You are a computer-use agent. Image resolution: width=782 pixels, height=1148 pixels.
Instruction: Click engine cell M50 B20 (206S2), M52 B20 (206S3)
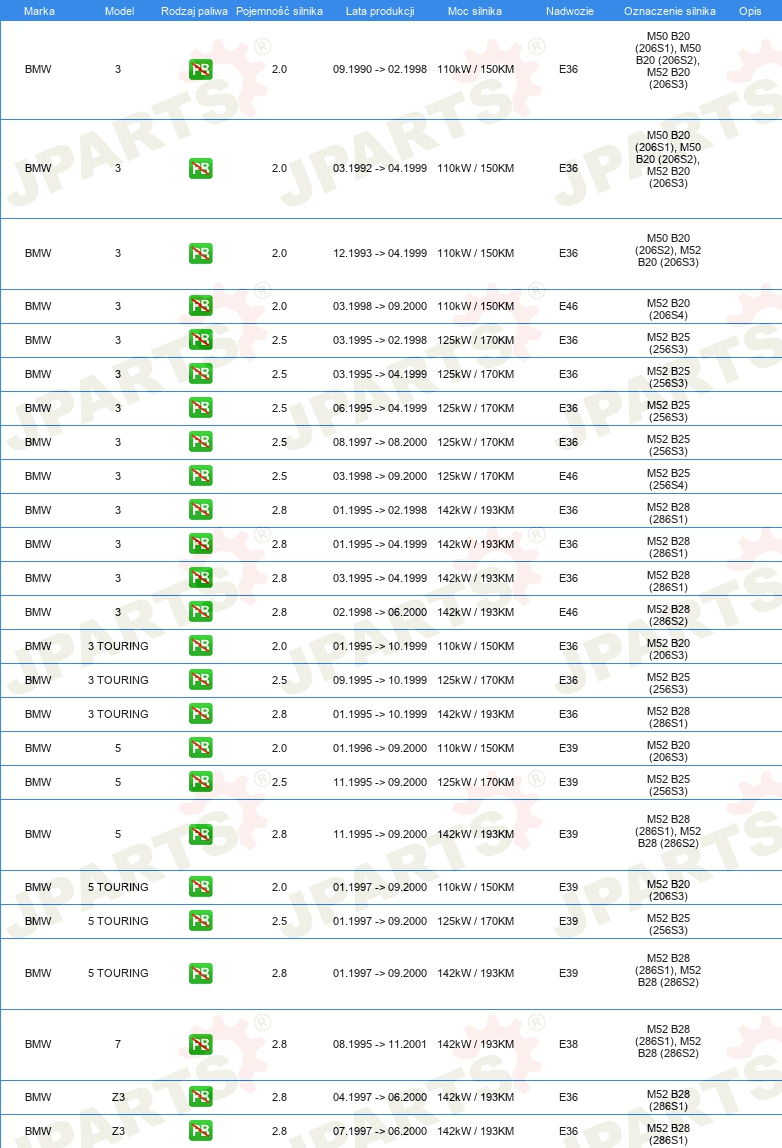click(x=669, y=250)
